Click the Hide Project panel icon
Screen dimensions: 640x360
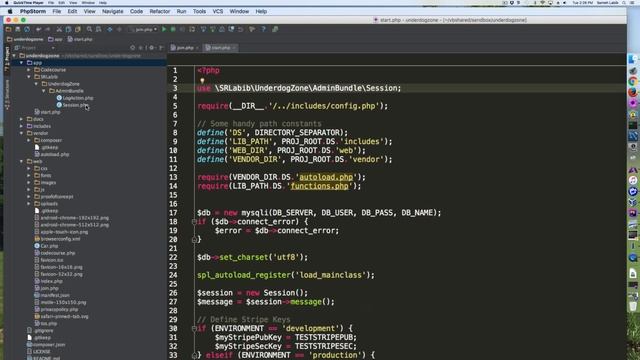tap(161, 48)
